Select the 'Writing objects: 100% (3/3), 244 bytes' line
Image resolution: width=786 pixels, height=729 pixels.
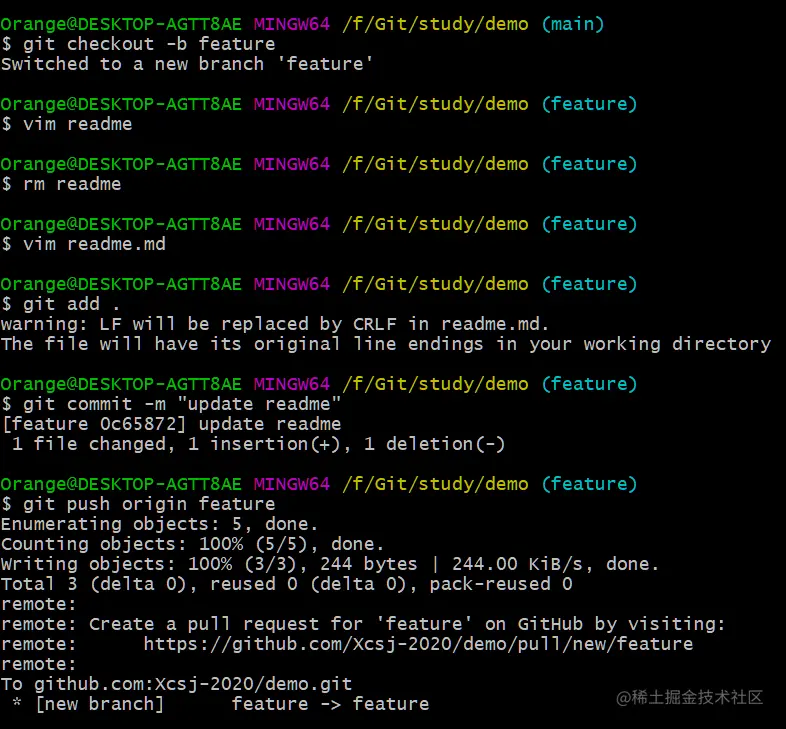coord(330,564)
